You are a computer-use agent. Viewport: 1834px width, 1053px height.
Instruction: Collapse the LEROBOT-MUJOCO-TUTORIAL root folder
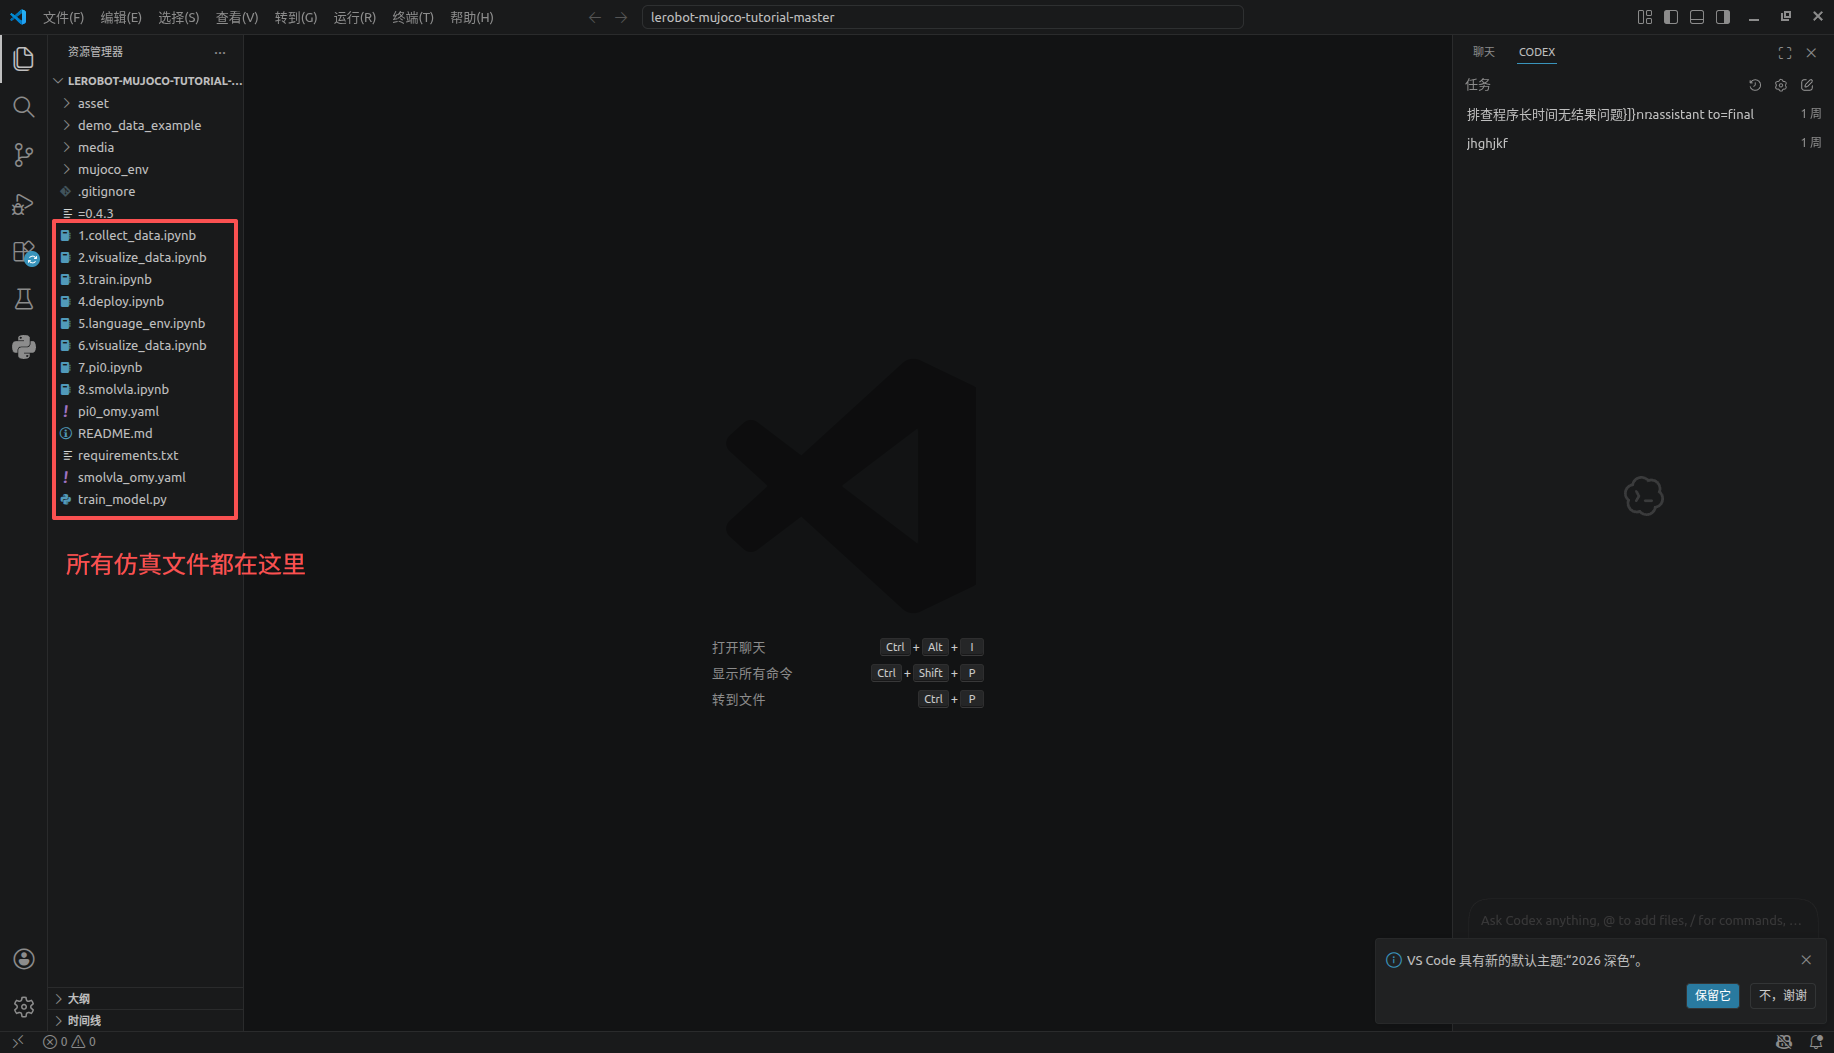coord(145,81)
